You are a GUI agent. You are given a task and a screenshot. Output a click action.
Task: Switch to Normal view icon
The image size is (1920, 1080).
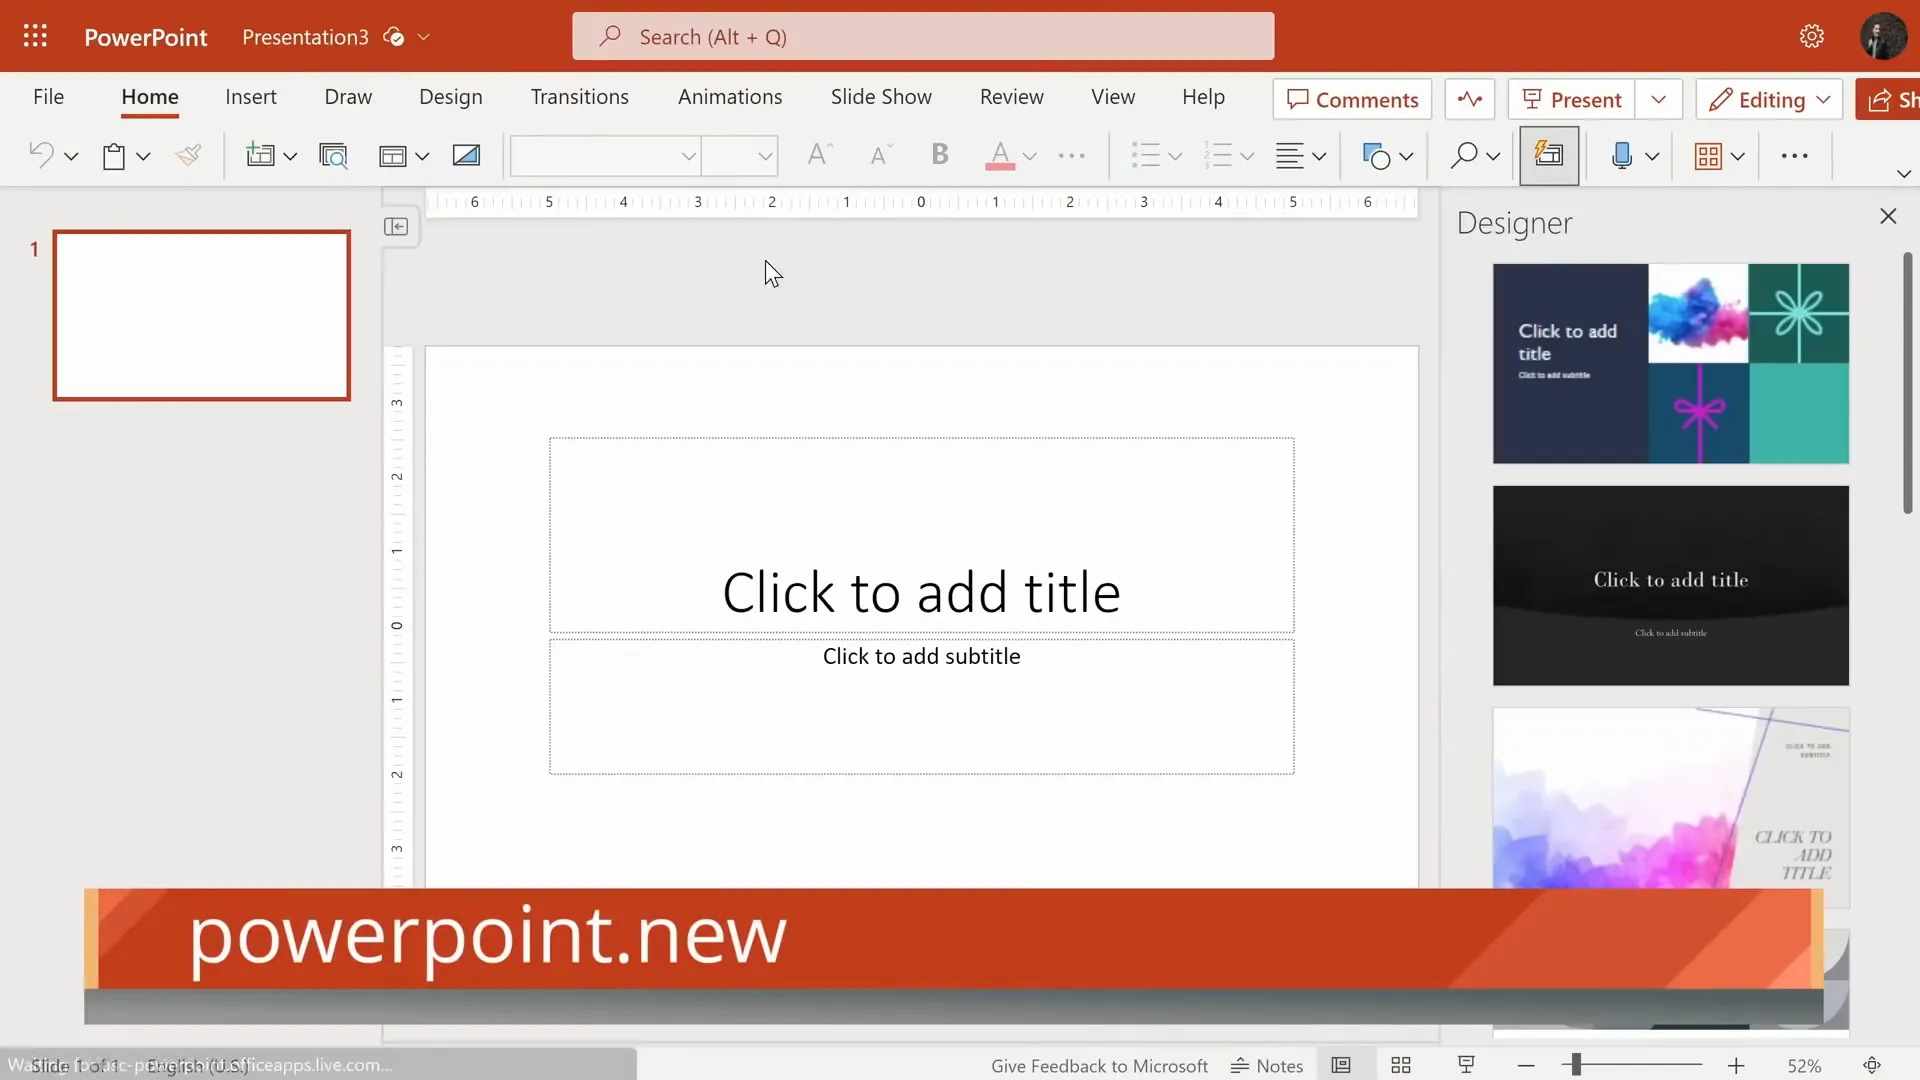pos(1341,1066)
